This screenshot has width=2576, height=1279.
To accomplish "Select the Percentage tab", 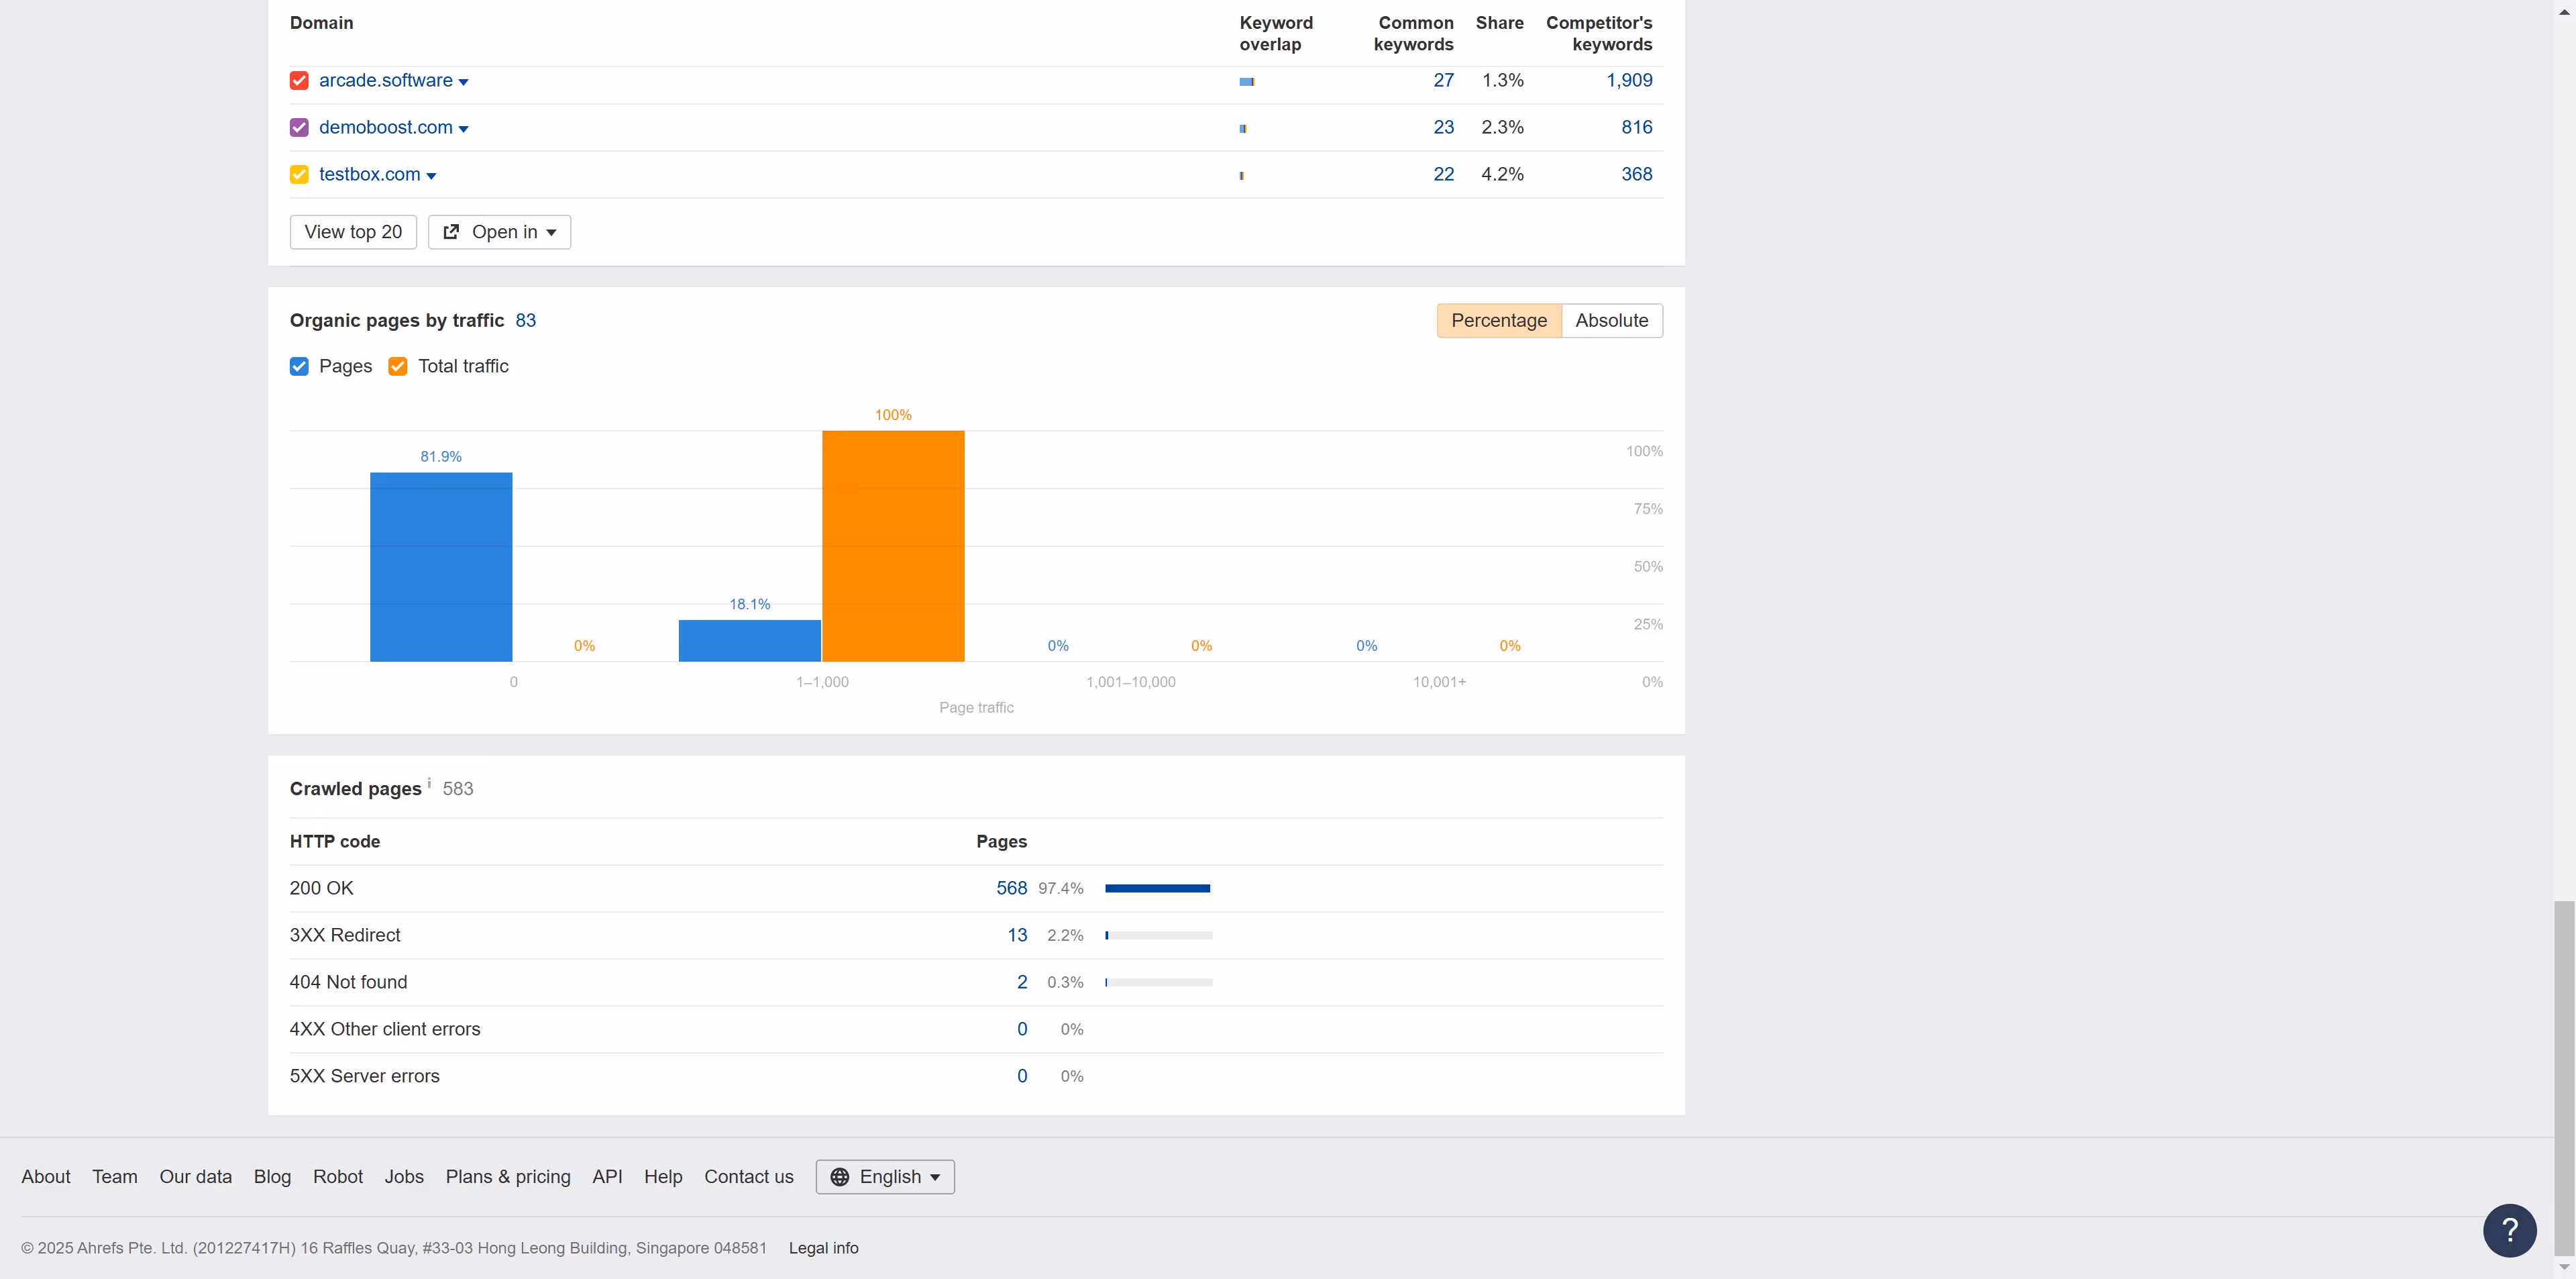I will (x=1498, y=320).
